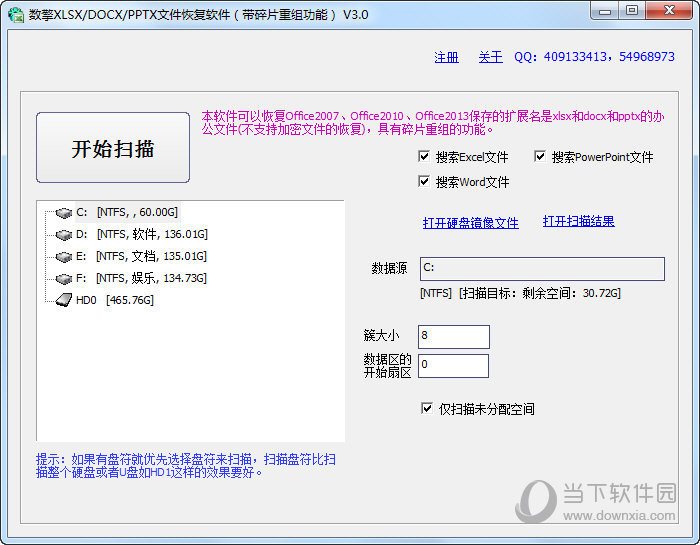Open the 关于 about link
This screenshot has height=545, width=700.
pyautogui.click(x=490, y=57)
